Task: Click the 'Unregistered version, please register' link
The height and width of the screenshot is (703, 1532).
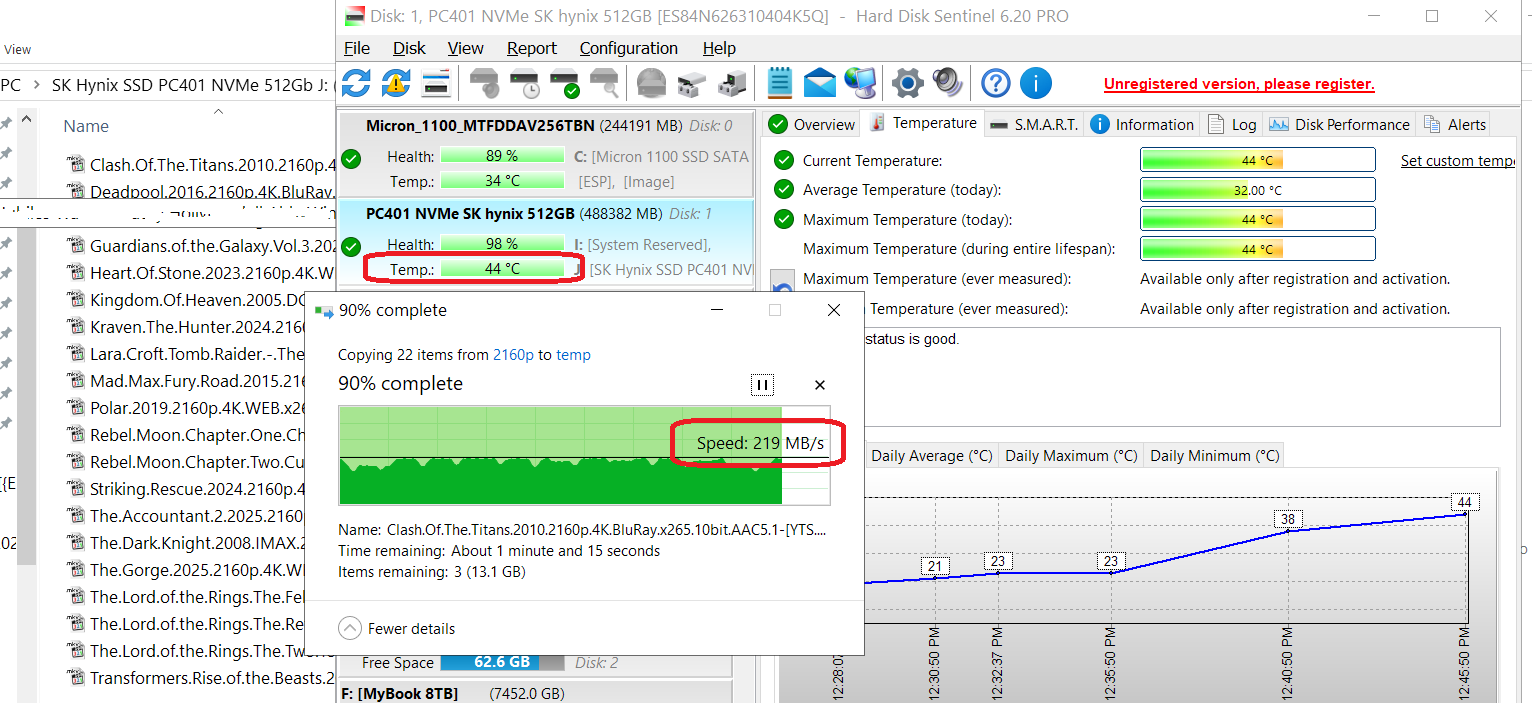Action: (x=1239, y=84)
